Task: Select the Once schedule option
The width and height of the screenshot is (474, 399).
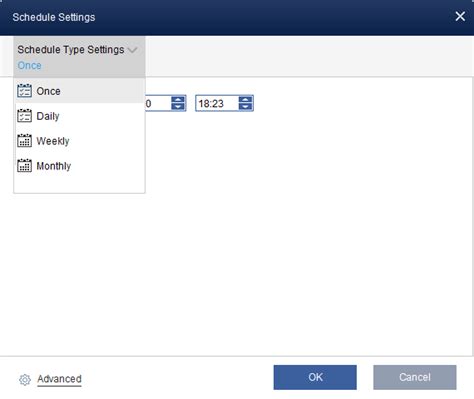Action: point(79,91)
